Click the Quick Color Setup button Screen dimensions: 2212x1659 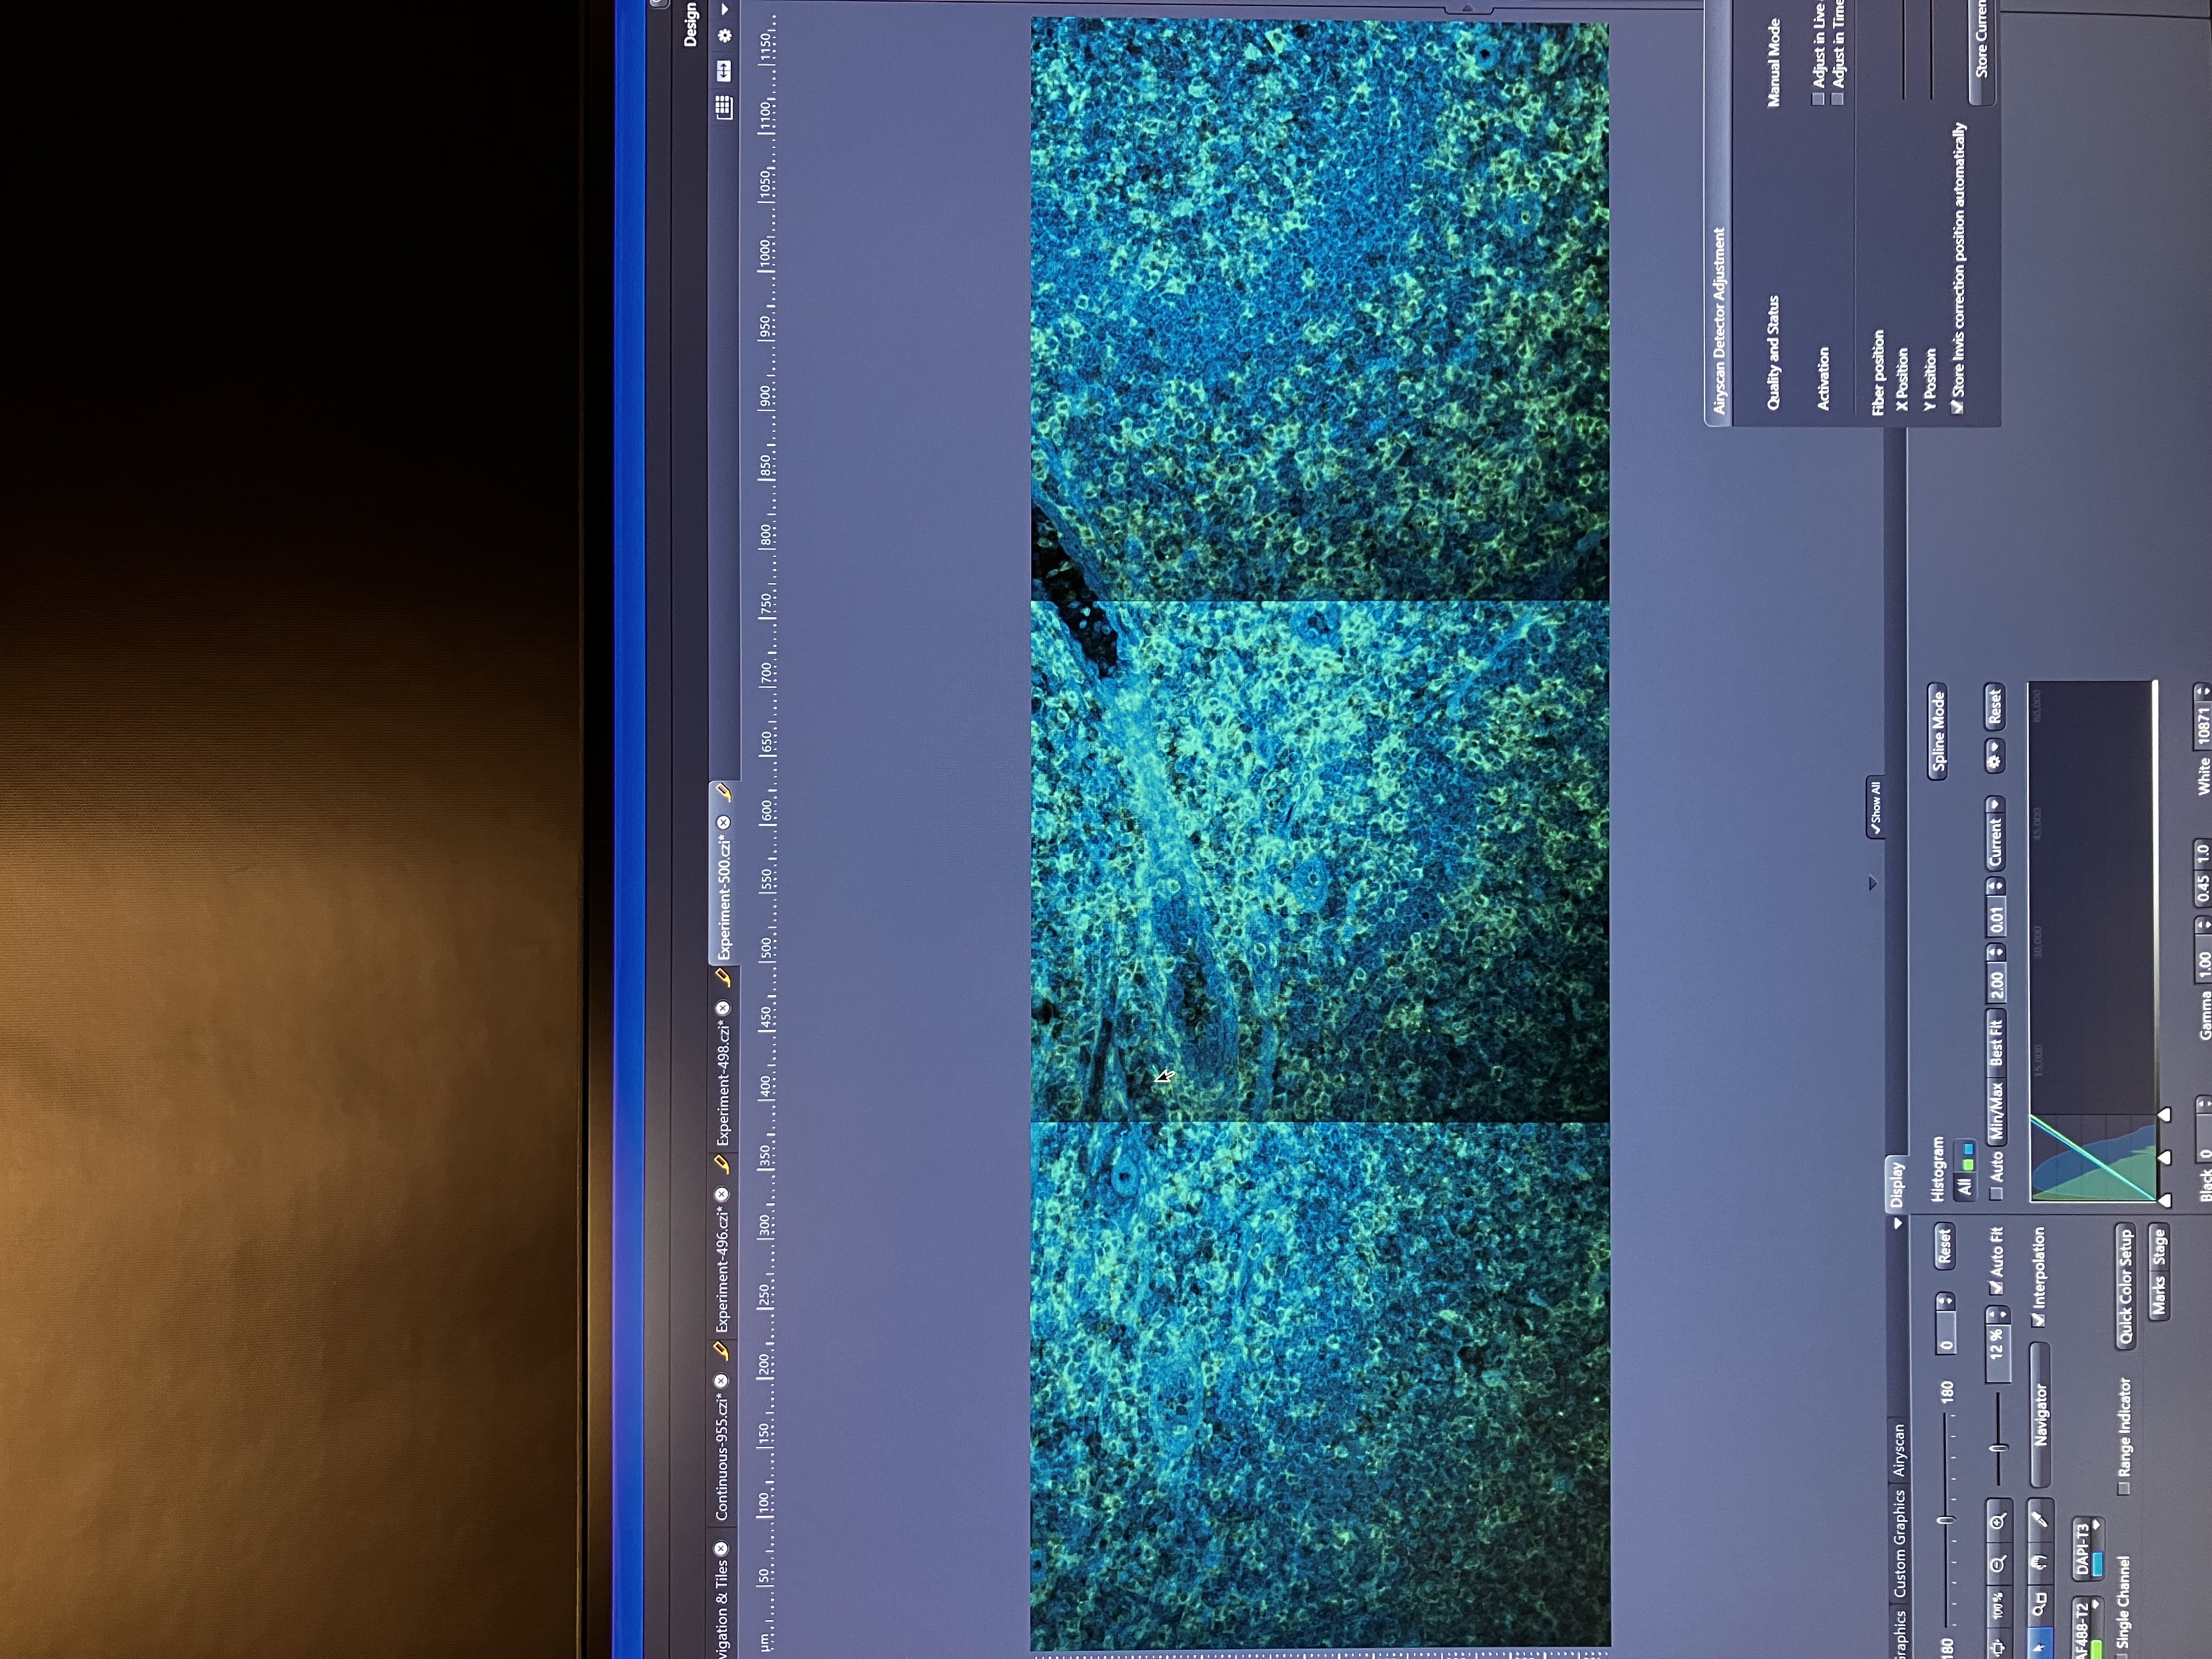coord(2126,1286)
